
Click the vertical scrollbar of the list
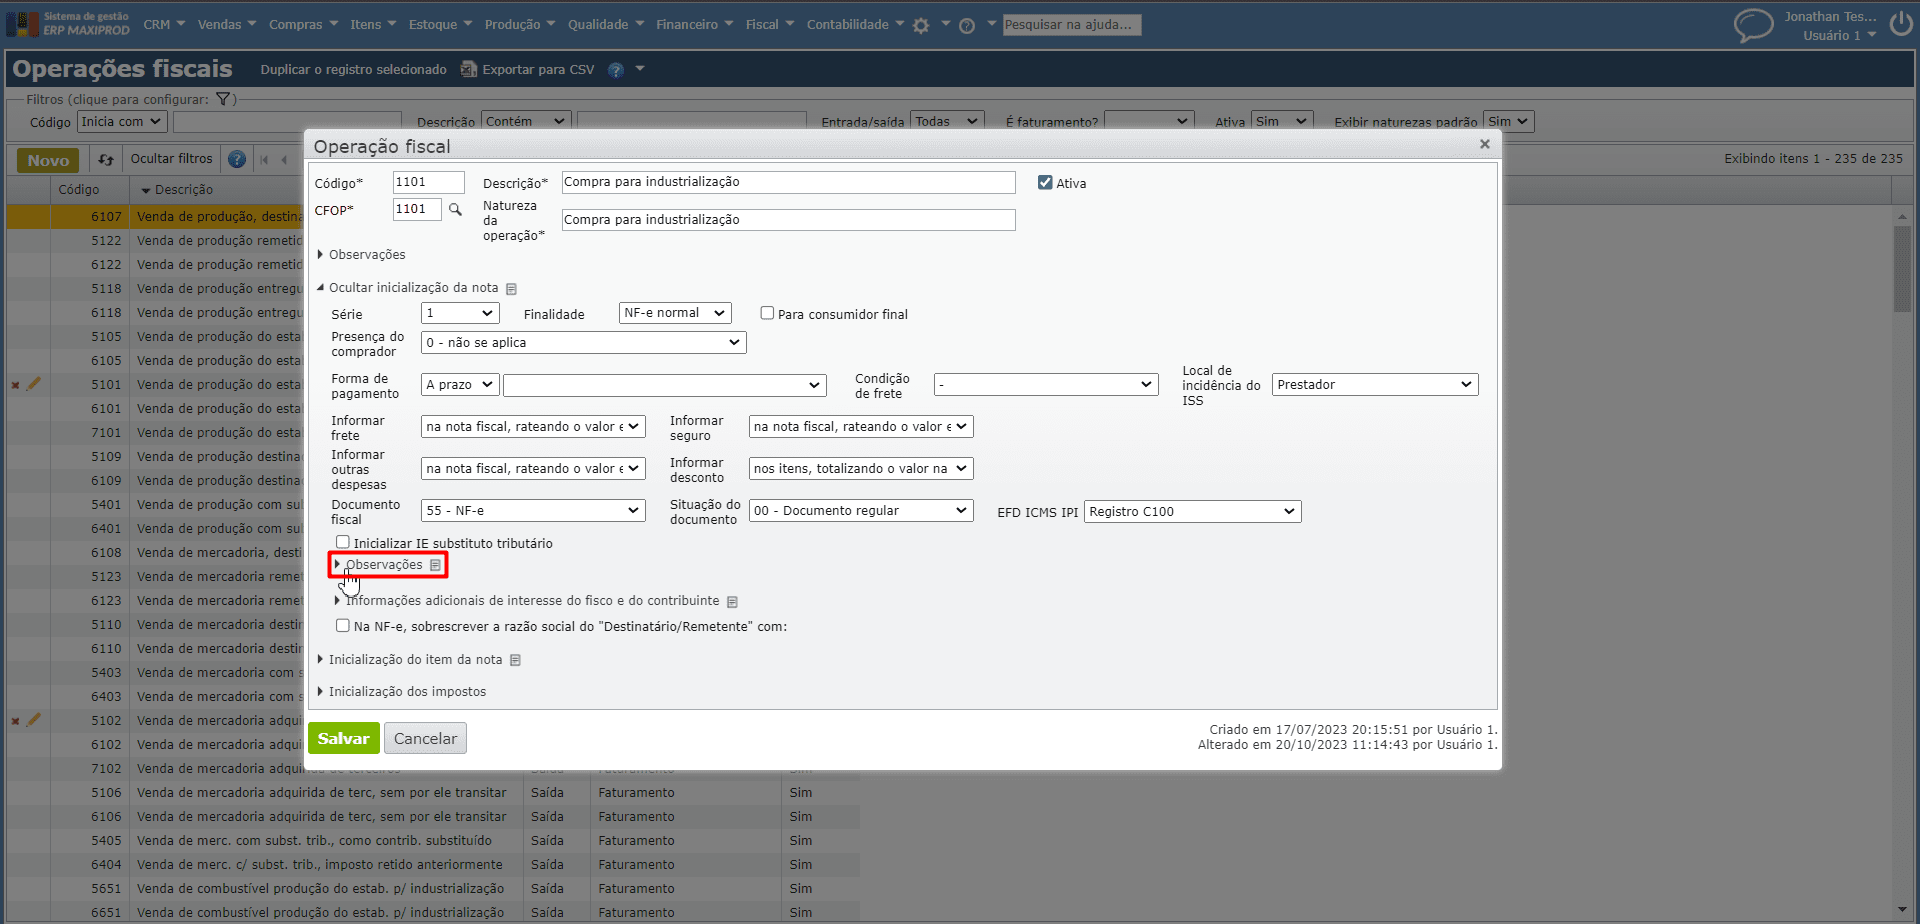[1901, 270]
